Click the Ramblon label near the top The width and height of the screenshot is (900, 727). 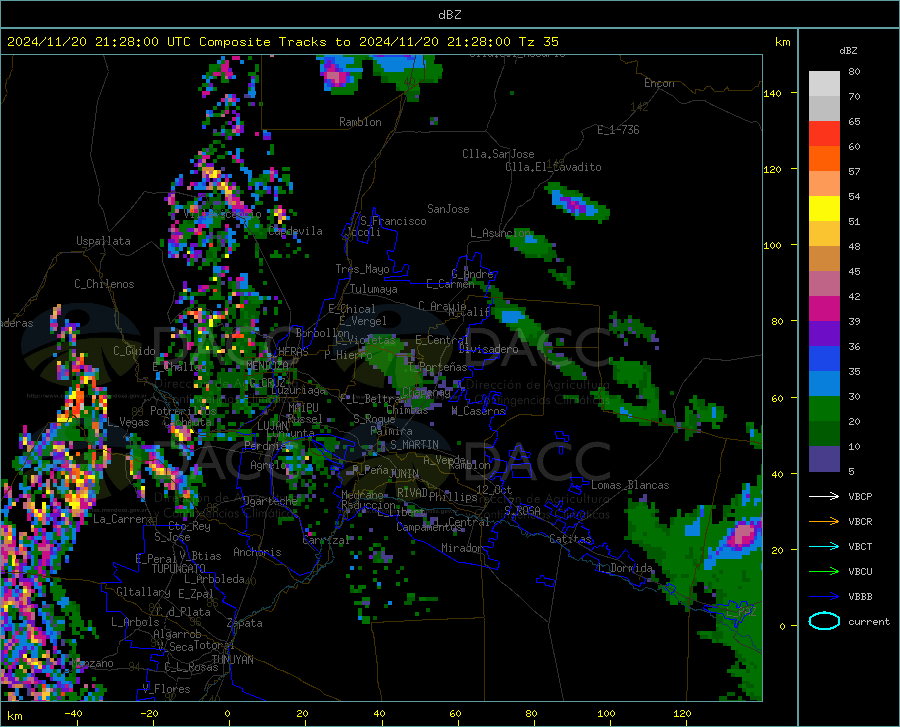tap(360, 122)
